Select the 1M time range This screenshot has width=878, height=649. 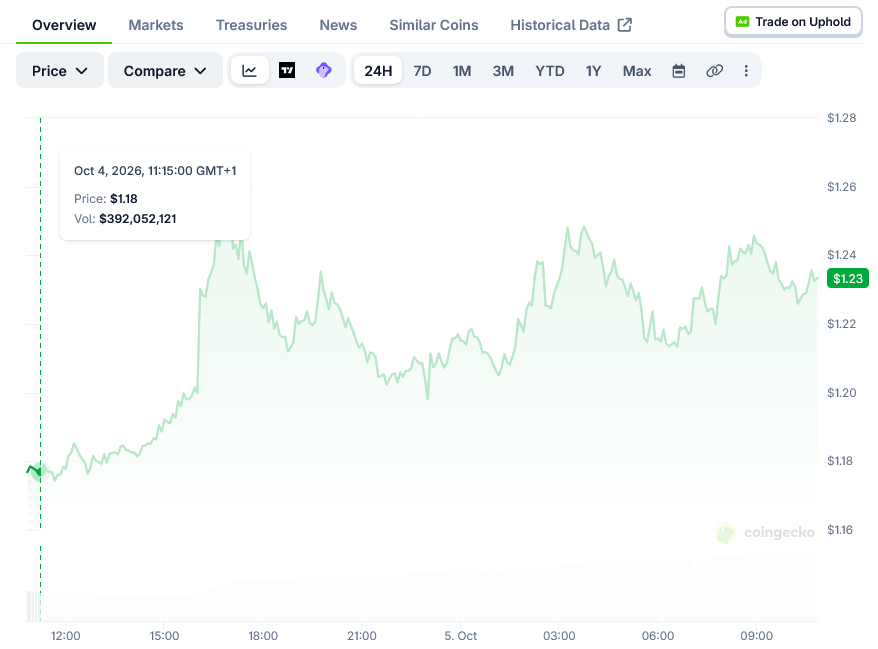pyautogui.click(x=462, y=71)
